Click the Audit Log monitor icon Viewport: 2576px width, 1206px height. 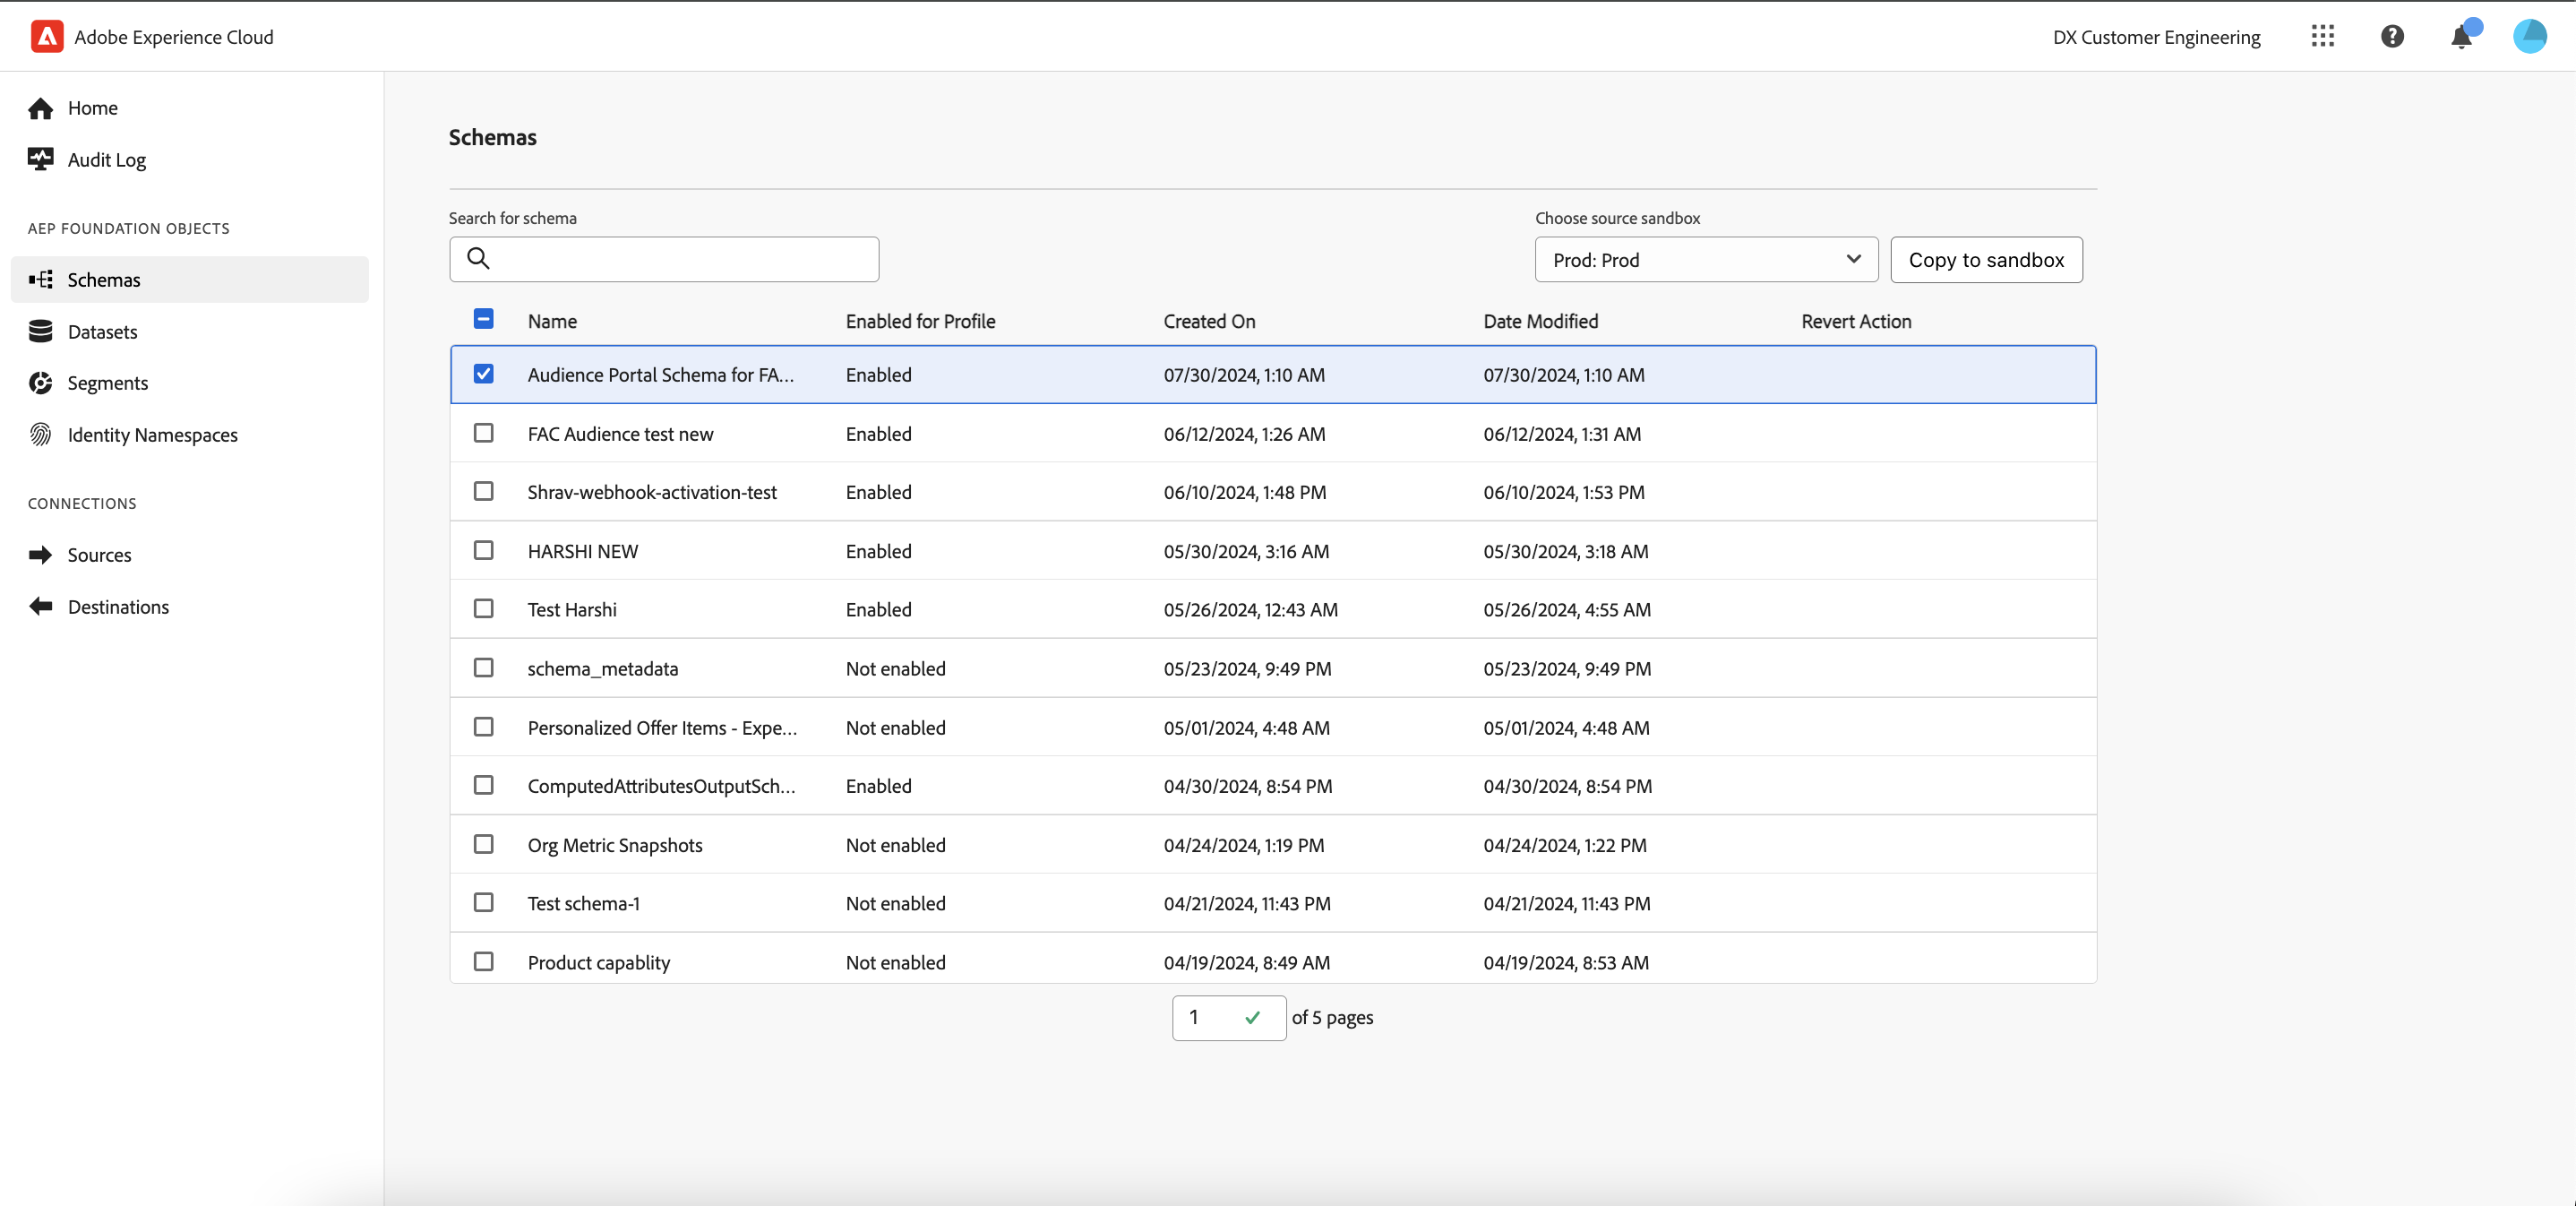click(41, 160)
